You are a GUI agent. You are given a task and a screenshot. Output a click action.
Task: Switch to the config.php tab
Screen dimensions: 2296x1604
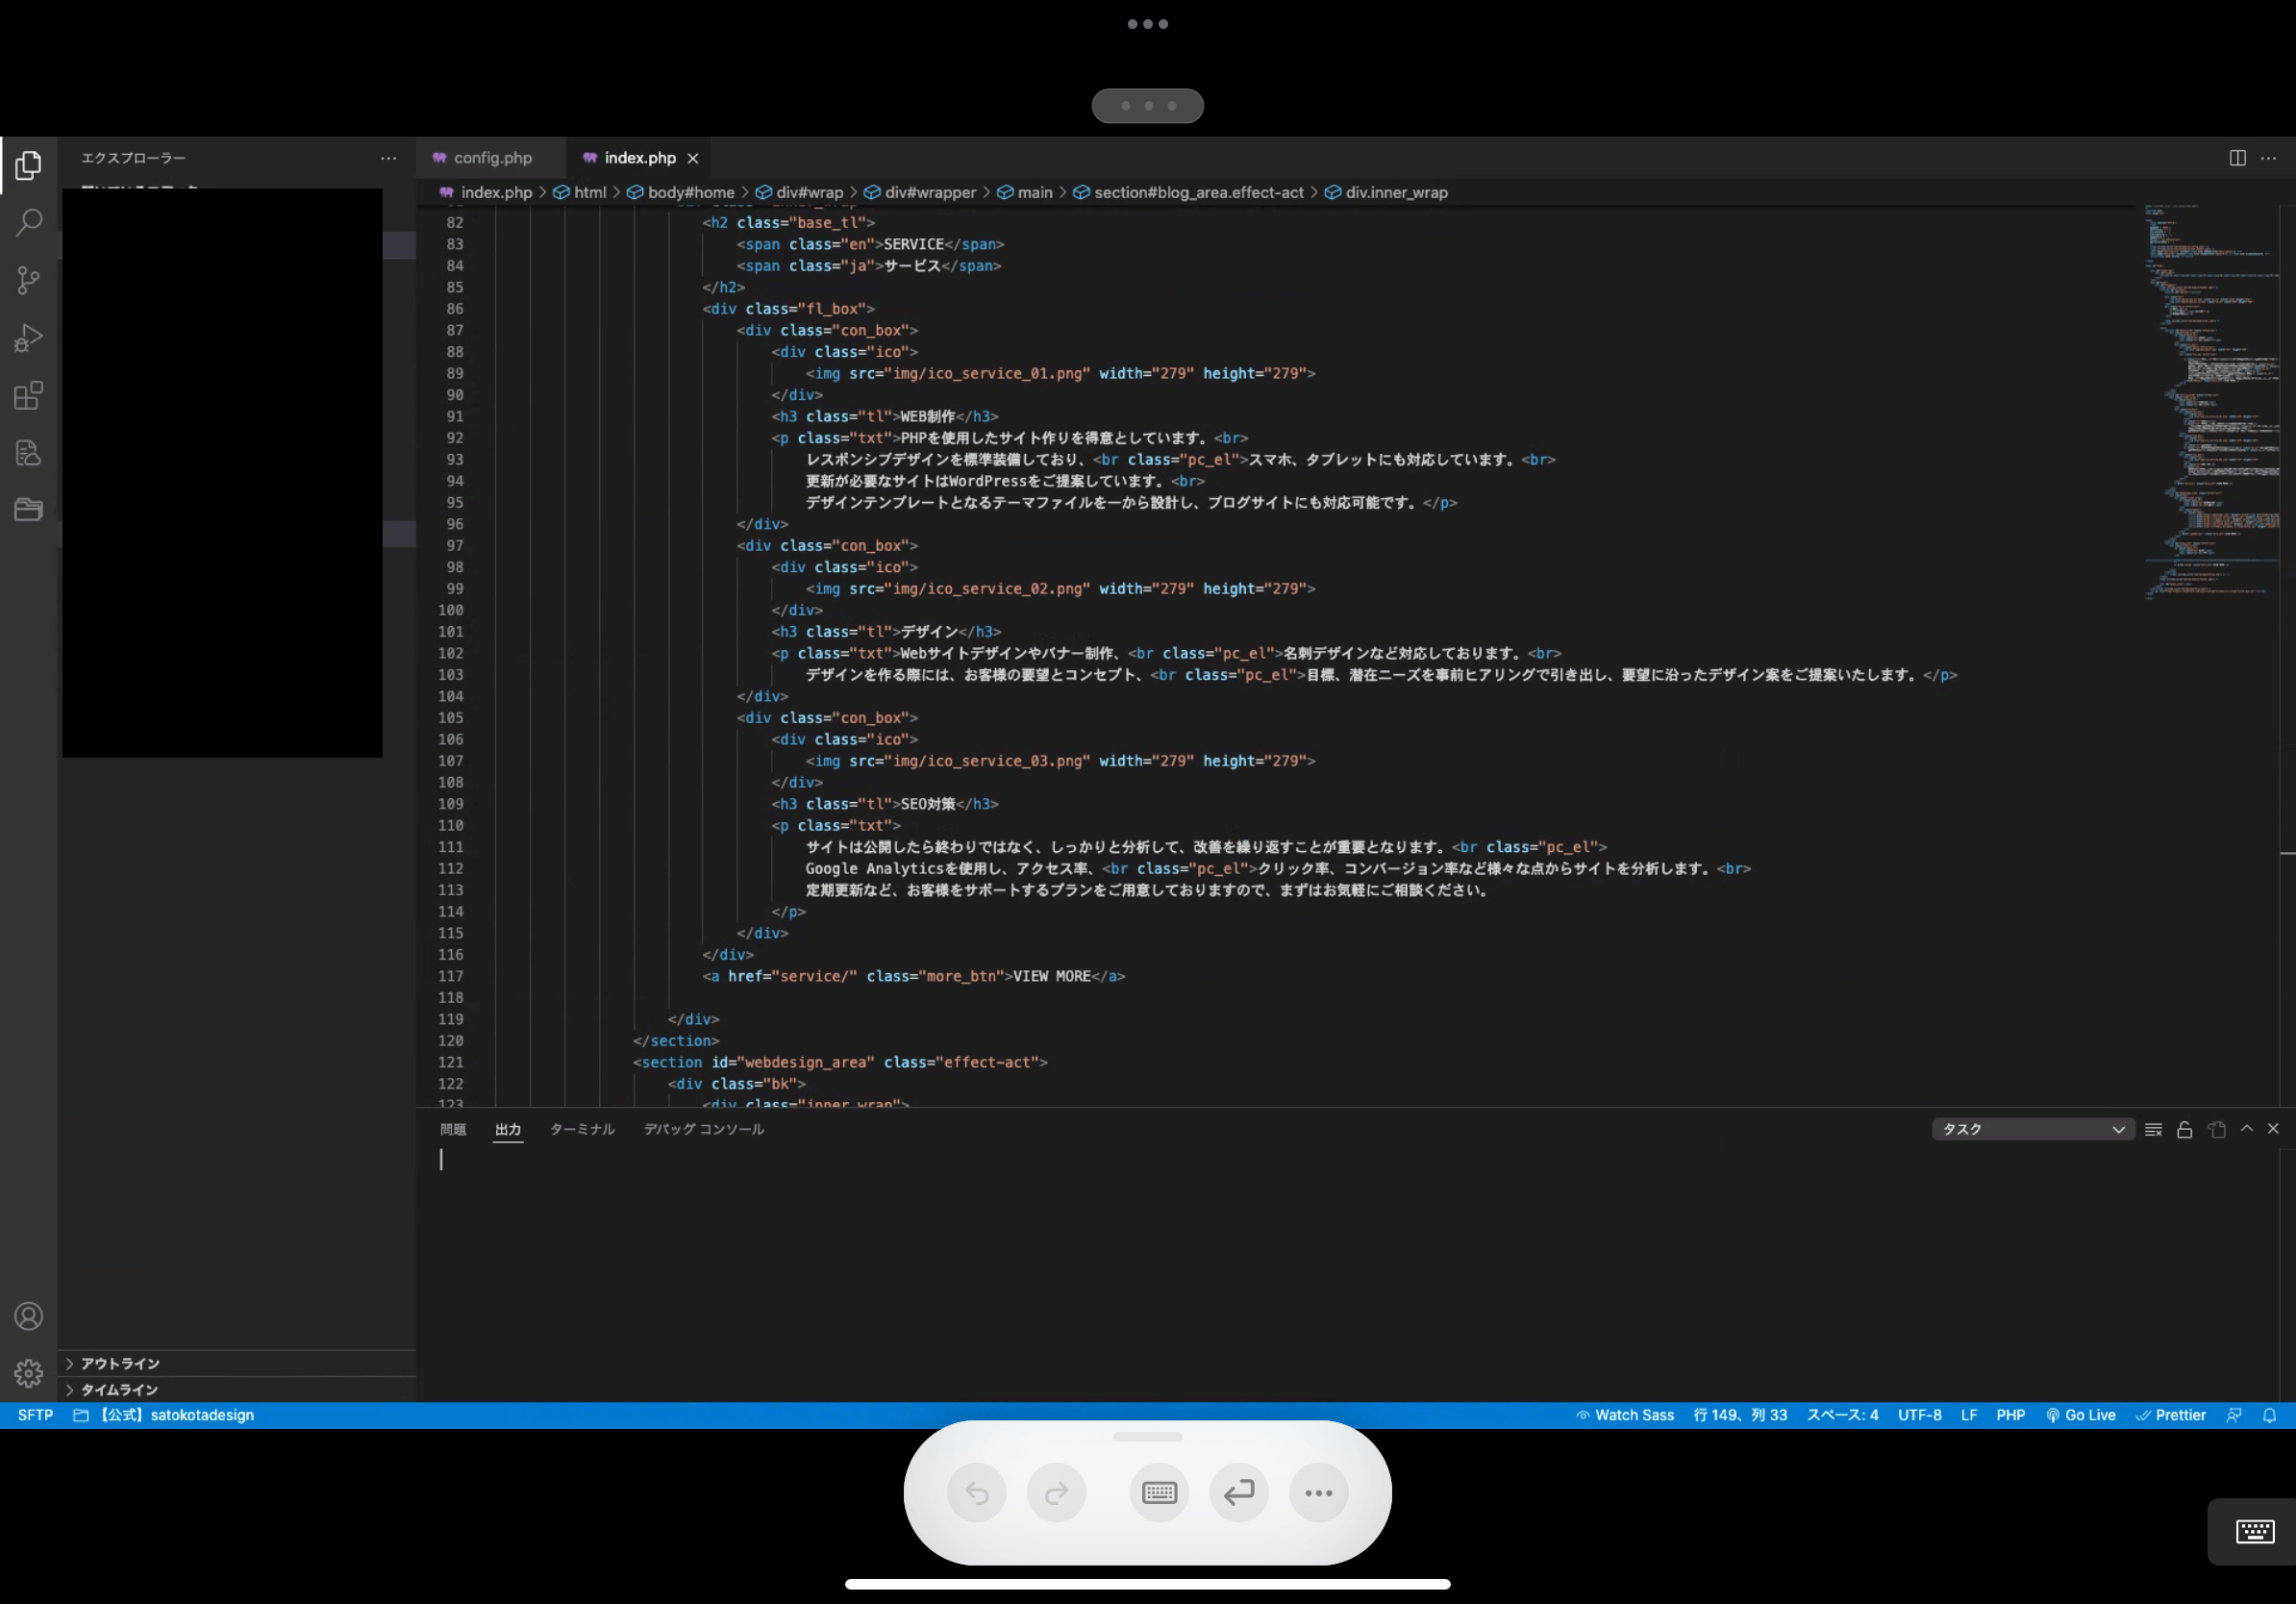pyautogui.click(x=492, y=158)
